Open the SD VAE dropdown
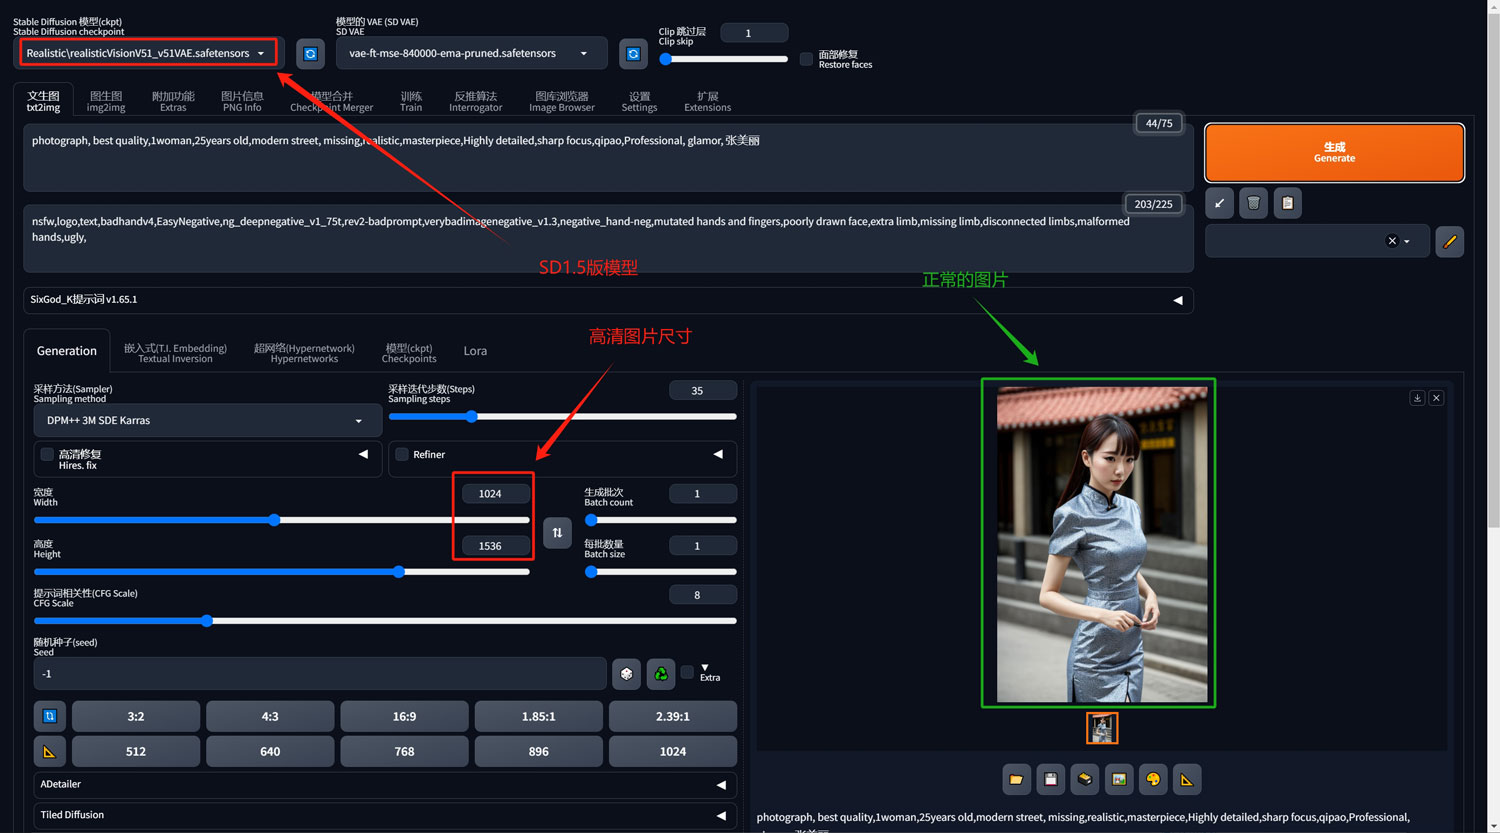Image resolution: width=1500 pixels, height=833 pixels. coord(471,53)
